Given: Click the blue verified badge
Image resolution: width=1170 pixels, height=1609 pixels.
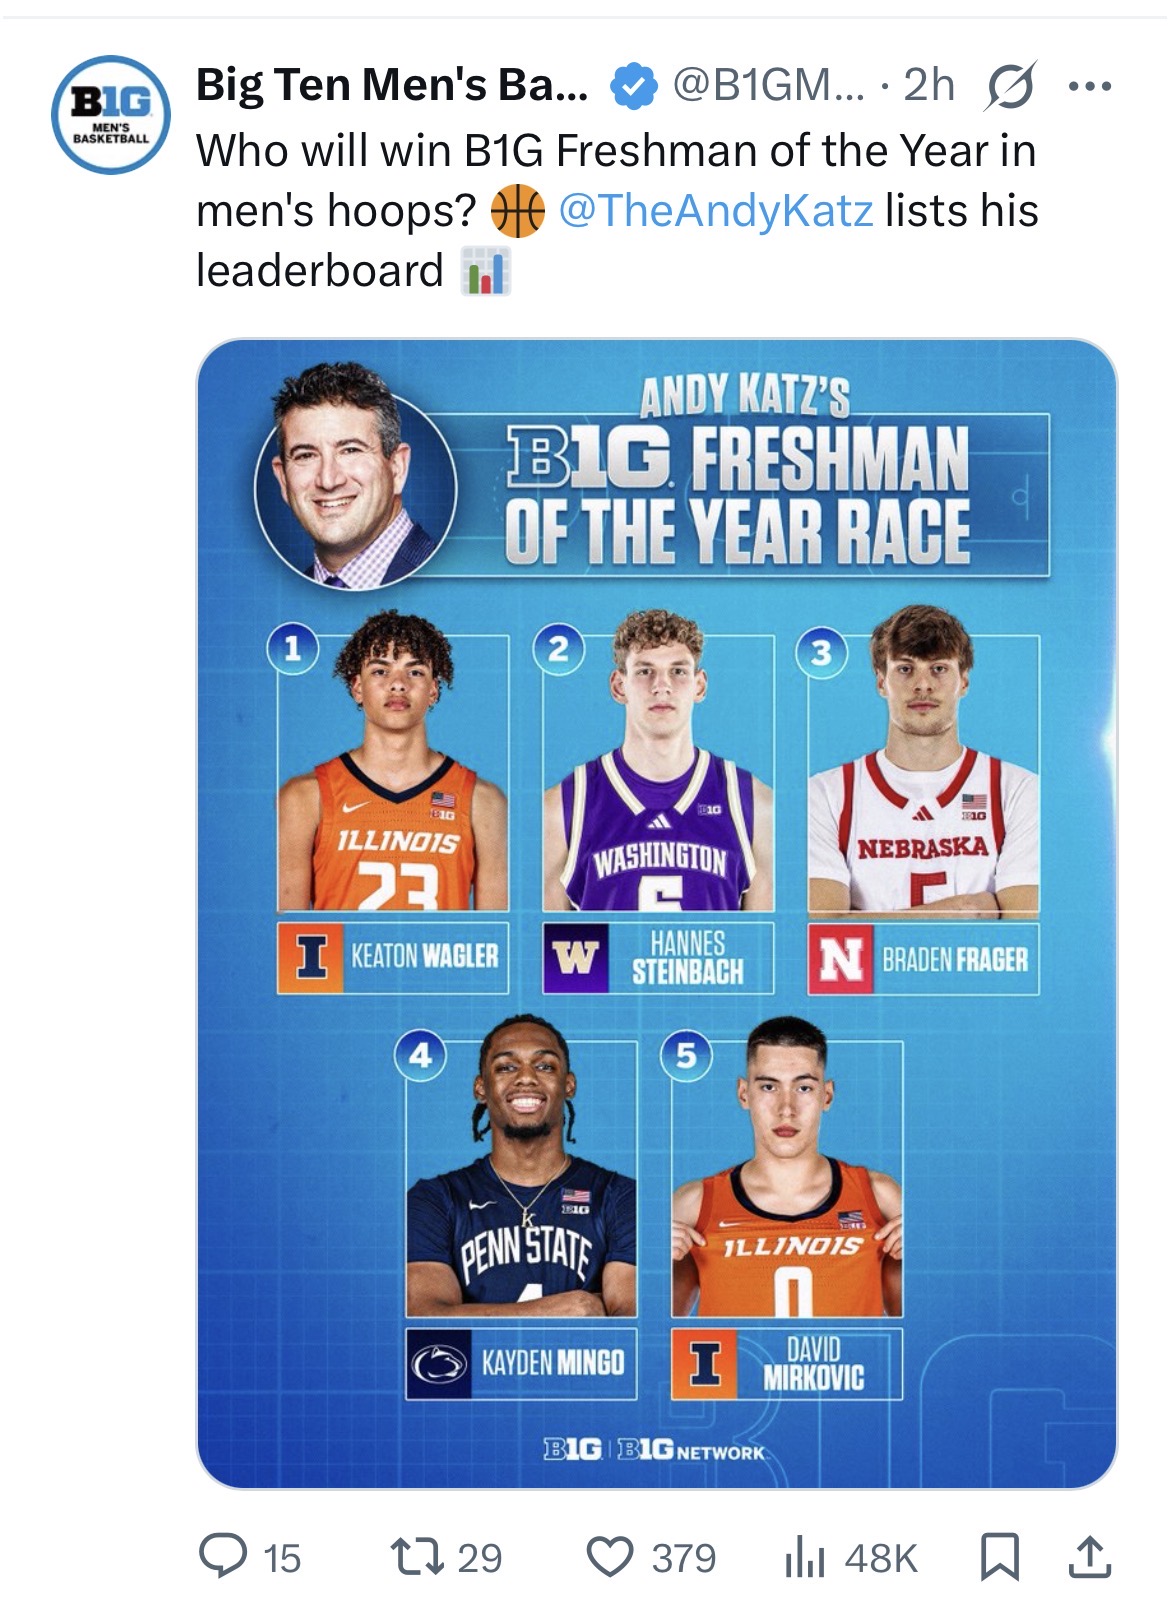Looking at the screenshot, I should click(633, 87).
